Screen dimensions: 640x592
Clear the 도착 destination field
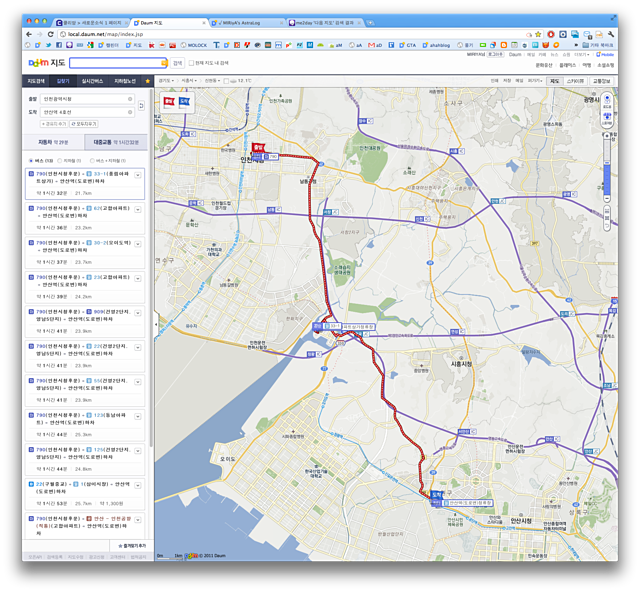[x=130, y=112]
